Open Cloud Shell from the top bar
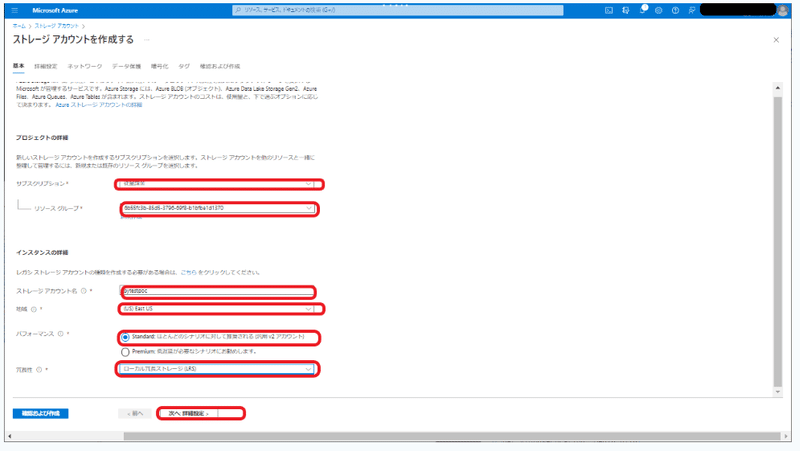The image size is (800, 451). 609,10
